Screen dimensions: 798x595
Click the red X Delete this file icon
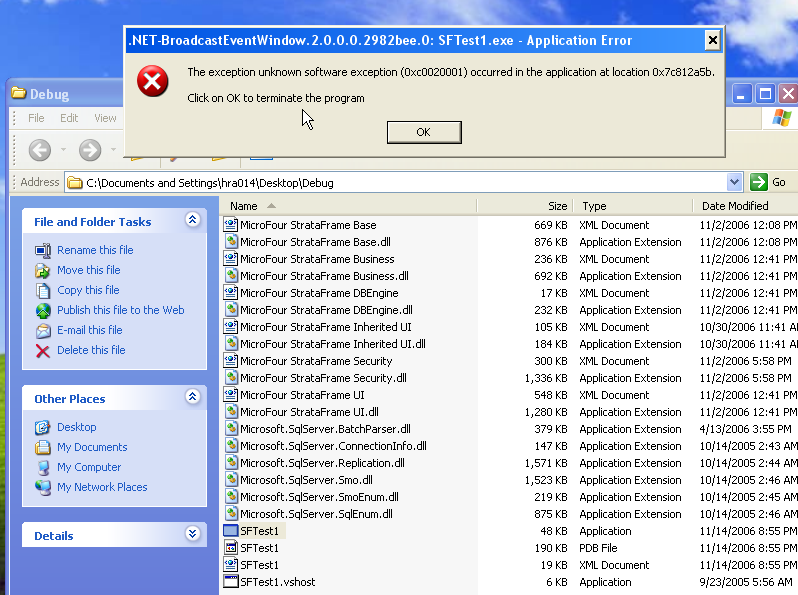click(43, 350)
